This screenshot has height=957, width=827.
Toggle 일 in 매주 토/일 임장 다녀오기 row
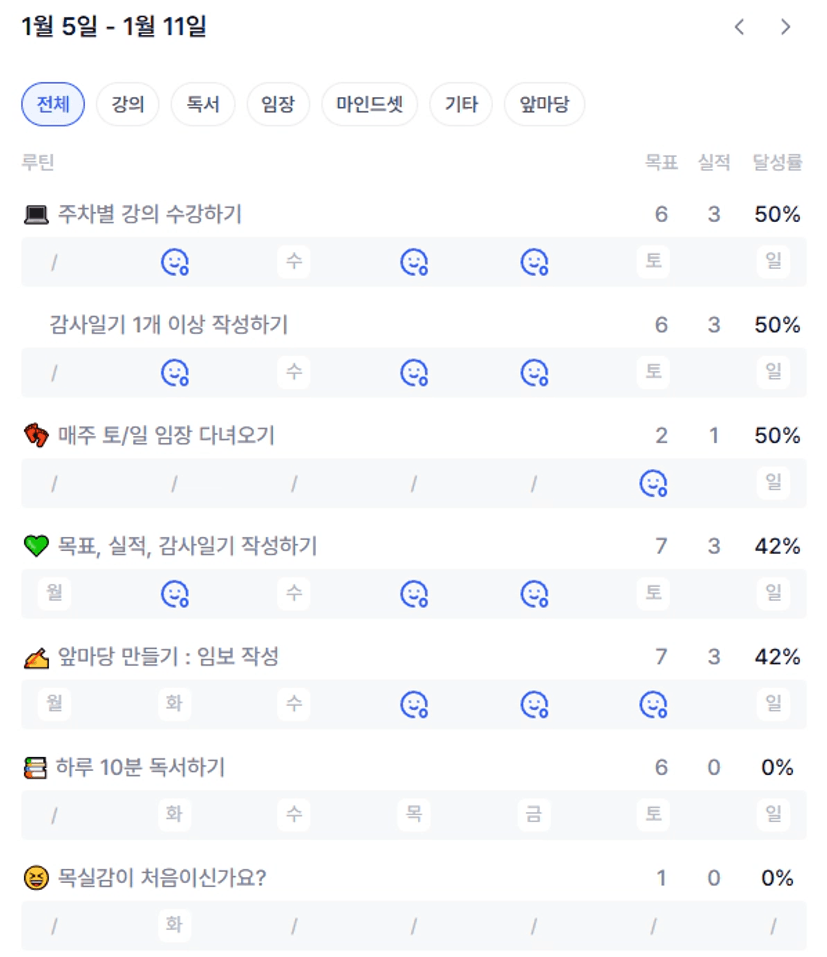click(773, 483)
